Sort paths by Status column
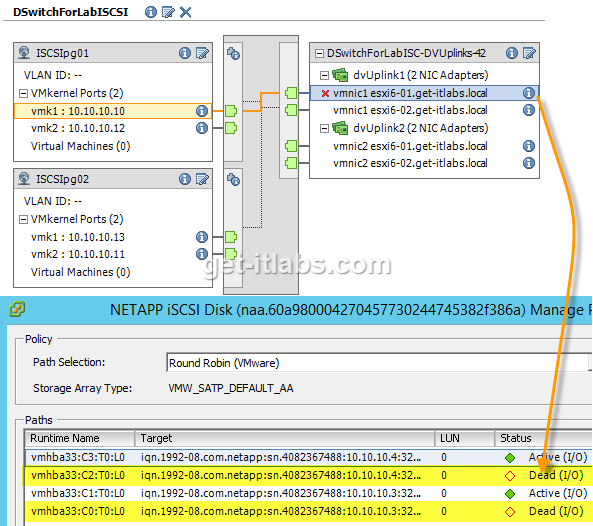 coord(543,438)
